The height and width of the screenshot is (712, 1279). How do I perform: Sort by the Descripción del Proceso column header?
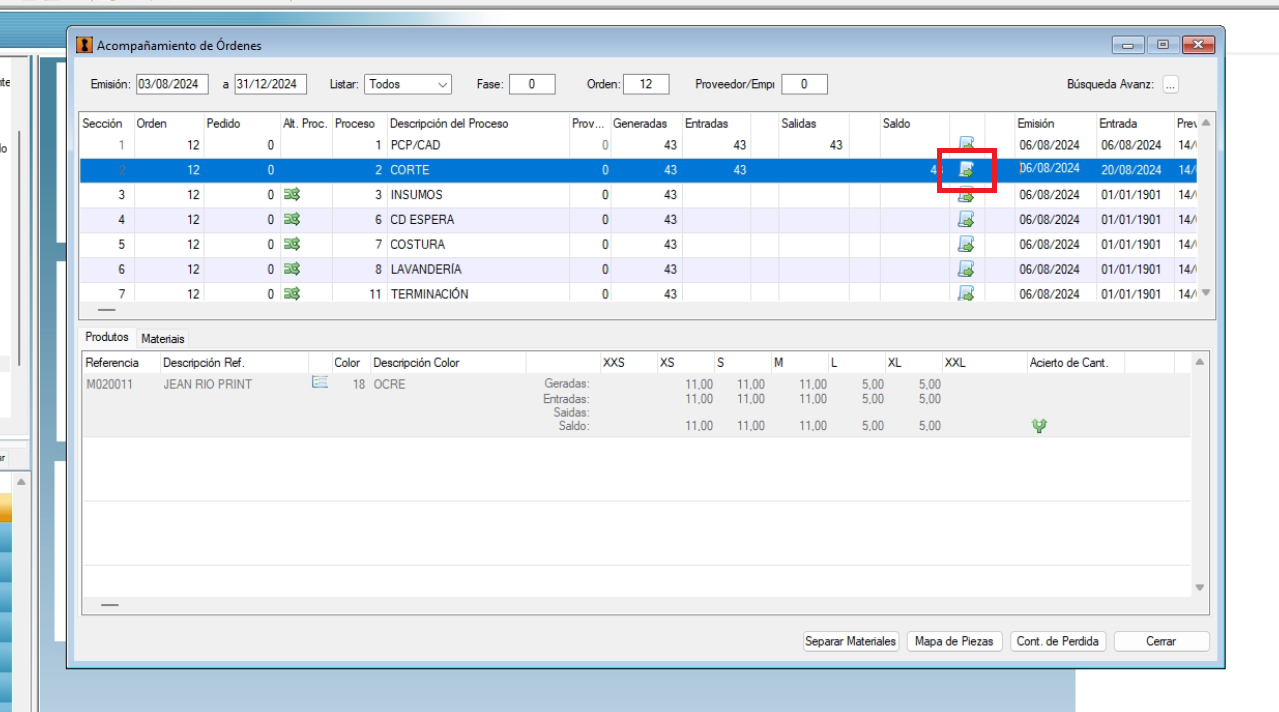pyautogui.click(x=477, y=124)
